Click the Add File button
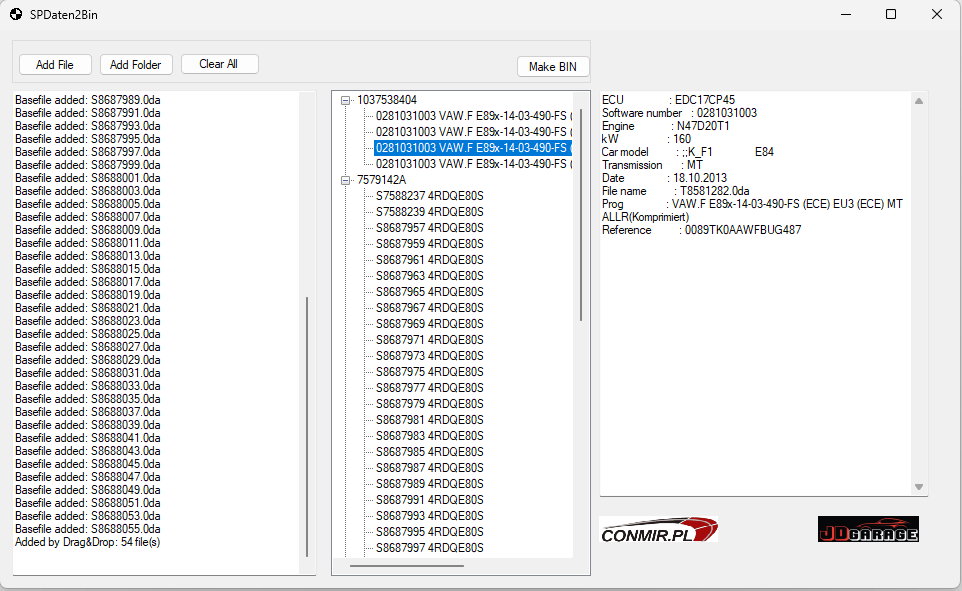Screen dimensions: 962x591 (55, 64)
